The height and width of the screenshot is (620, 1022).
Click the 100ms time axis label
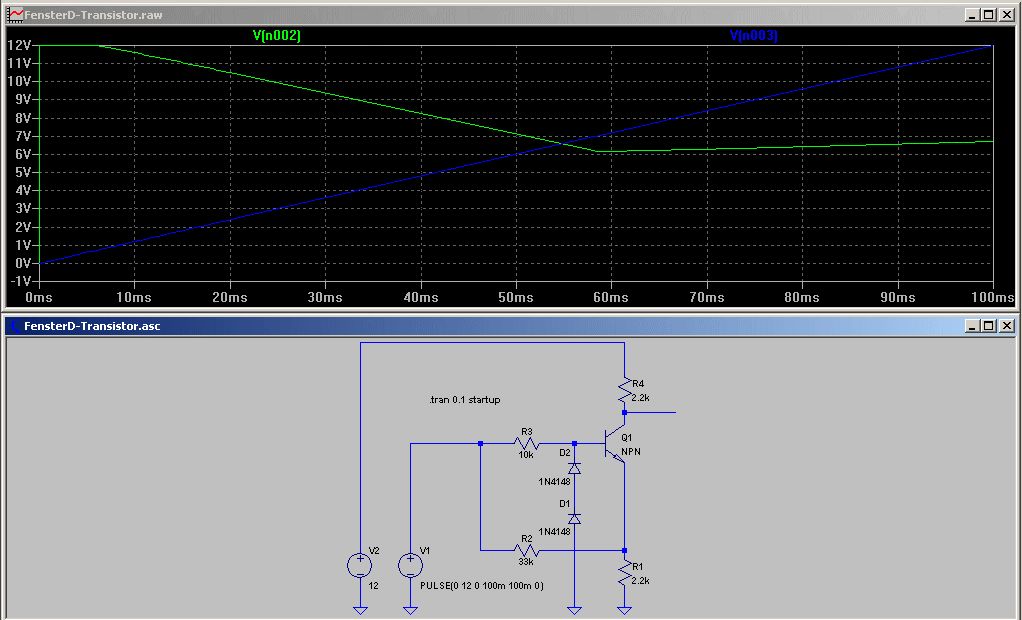[993, 297]
